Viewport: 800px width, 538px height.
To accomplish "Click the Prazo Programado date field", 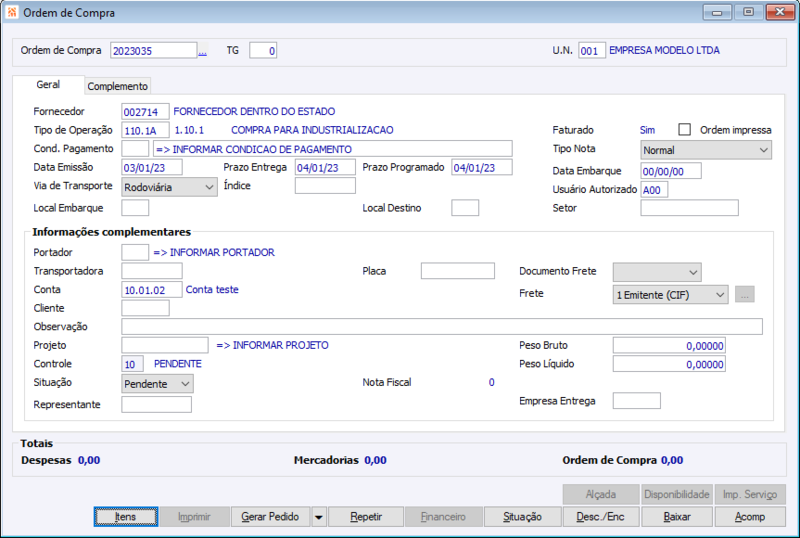I will [482, 167].
